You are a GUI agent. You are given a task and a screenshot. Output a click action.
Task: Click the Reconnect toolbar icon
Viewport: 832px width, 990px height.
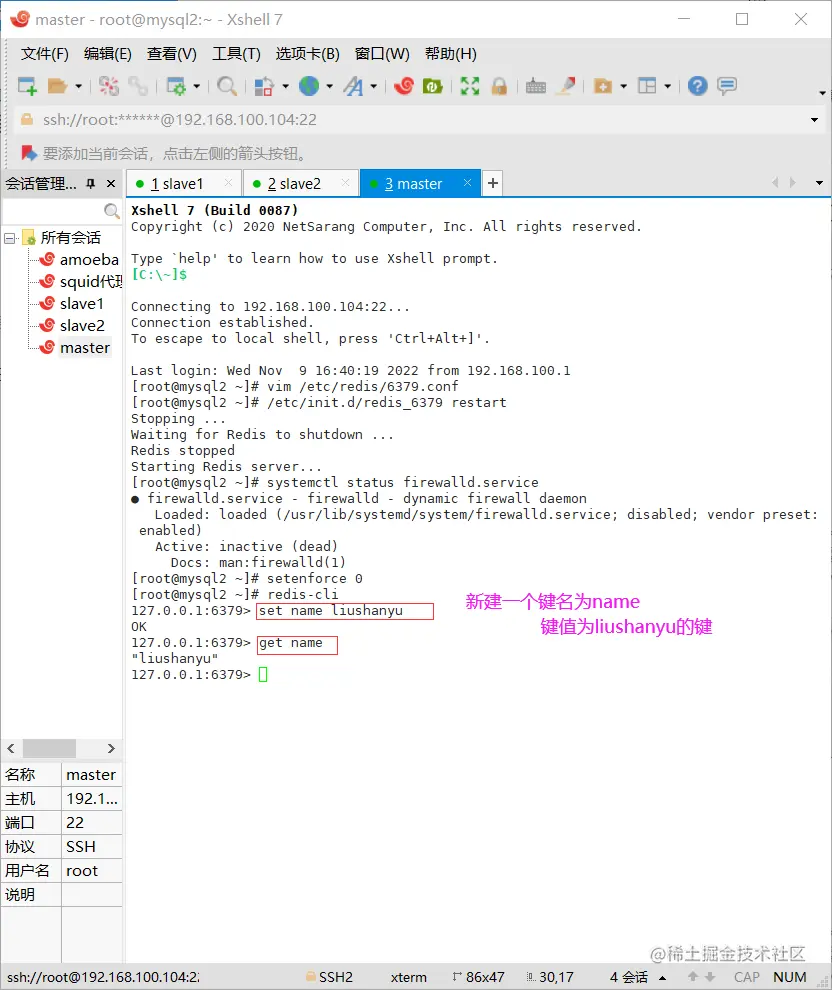tap(109, 86)
